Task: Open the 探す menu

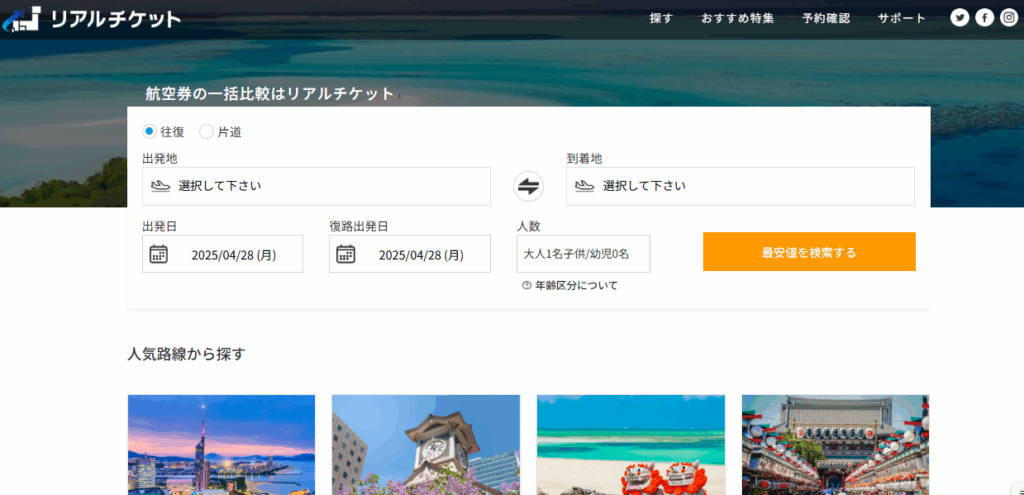Action: (x=661, y=18)
